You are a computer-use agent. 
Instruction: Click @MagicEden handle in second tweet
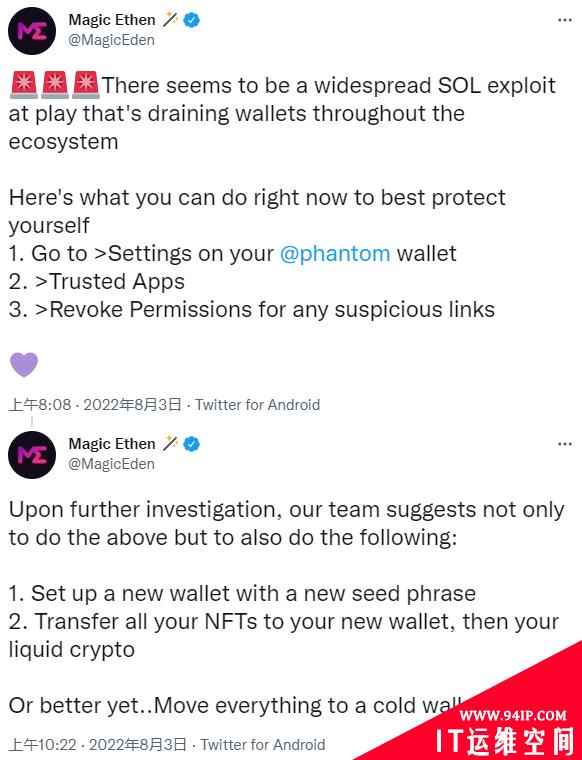(x=111, y=464)
